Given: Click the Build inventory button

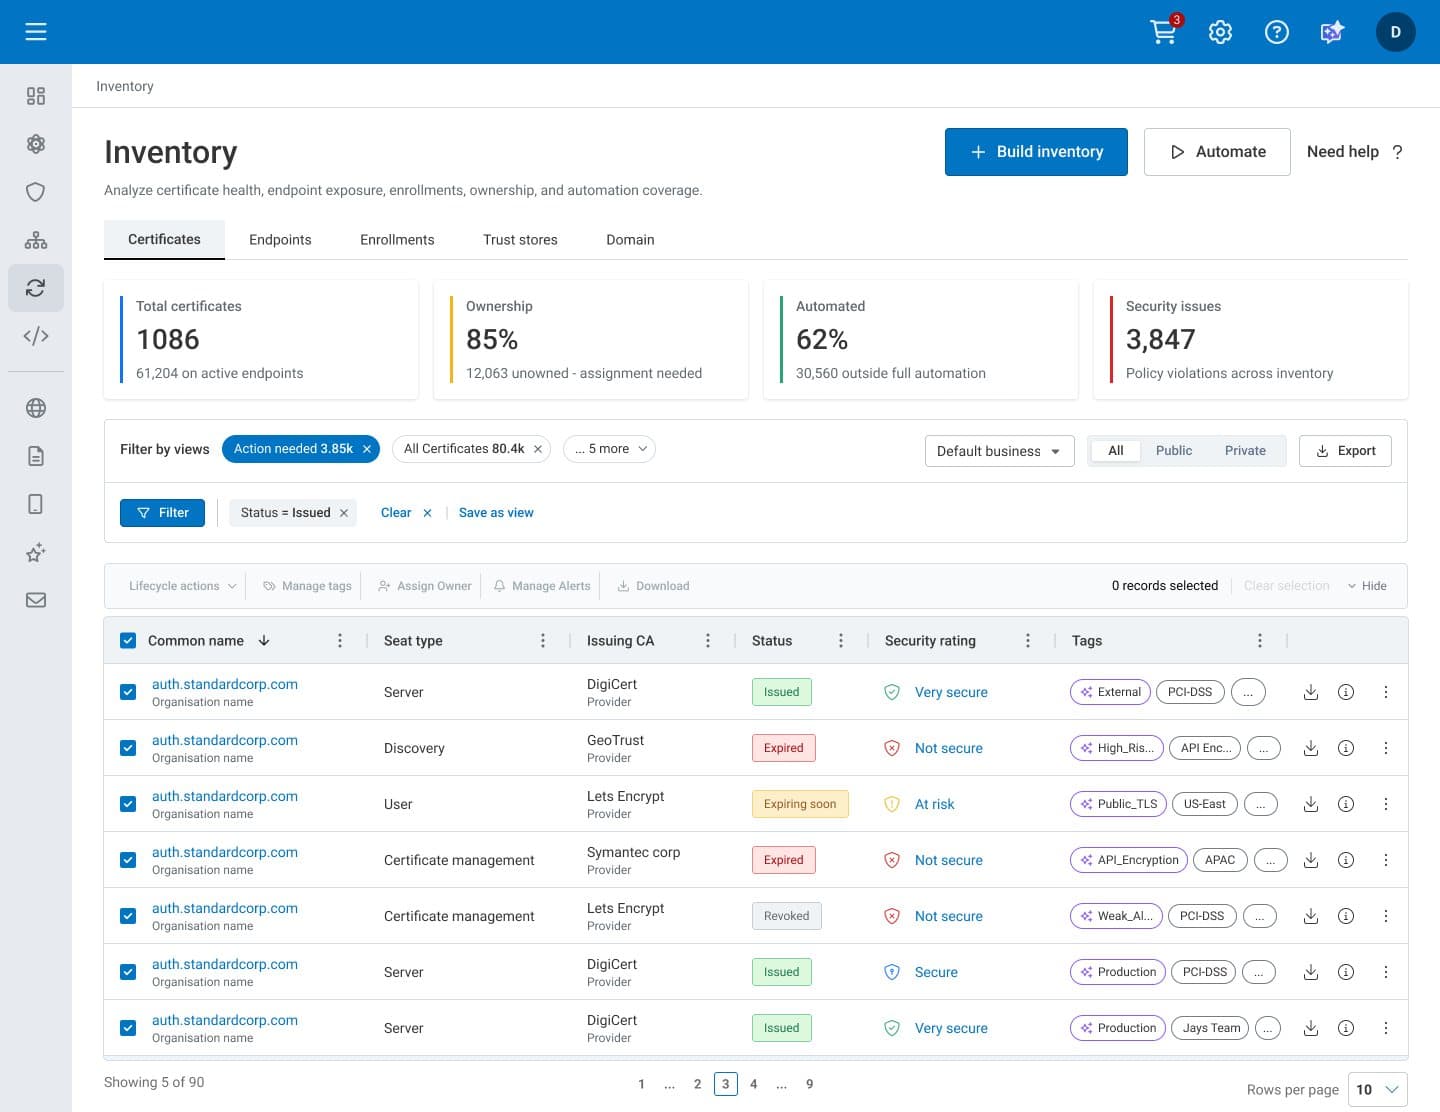Looking at the screenshot, I should (1036, 152).
